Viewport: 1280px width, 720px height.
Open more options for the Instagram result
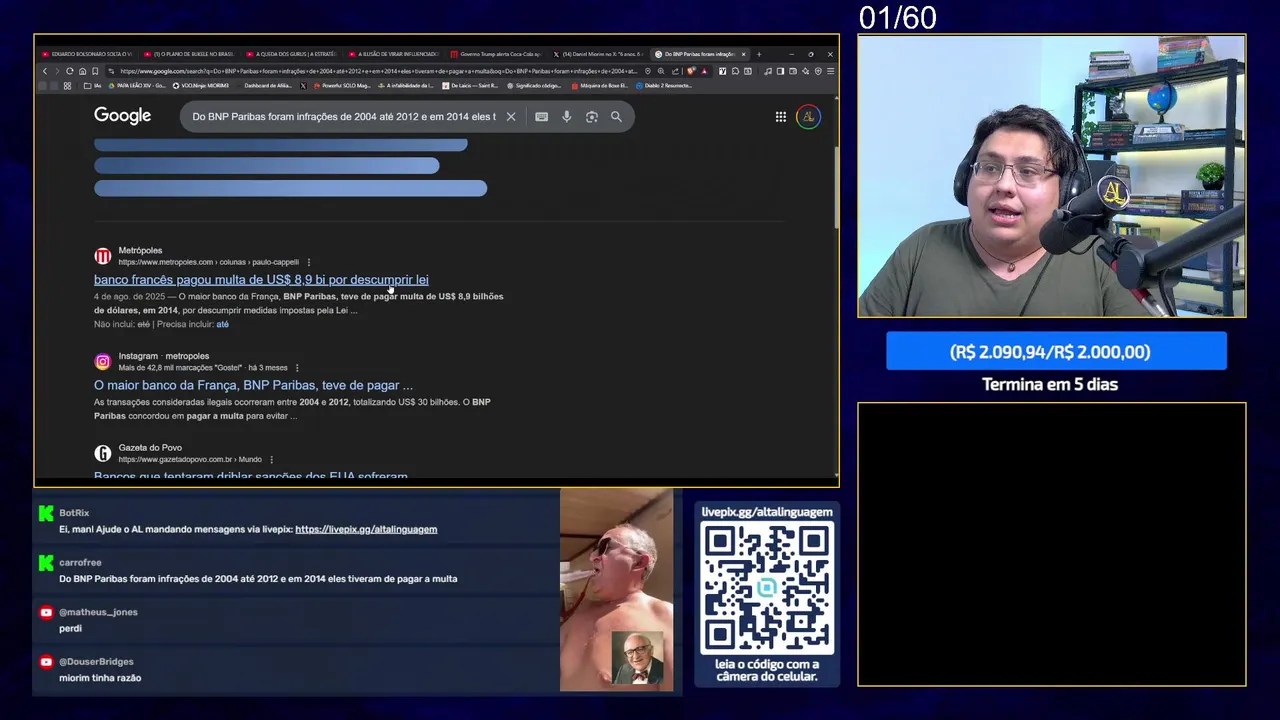coord(297,368)
